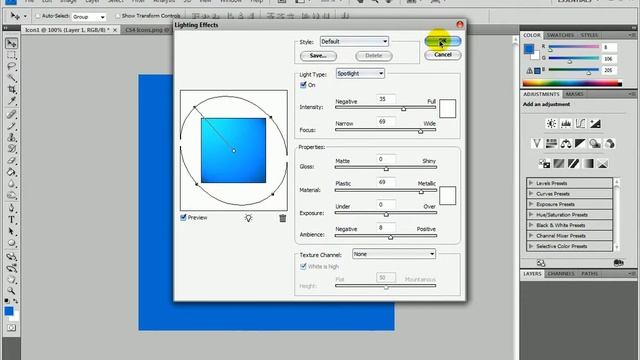The width and height of the screenshot is (640, 360).
Task: Select the Rectangular Marquee tool
Action: (11, 55)
